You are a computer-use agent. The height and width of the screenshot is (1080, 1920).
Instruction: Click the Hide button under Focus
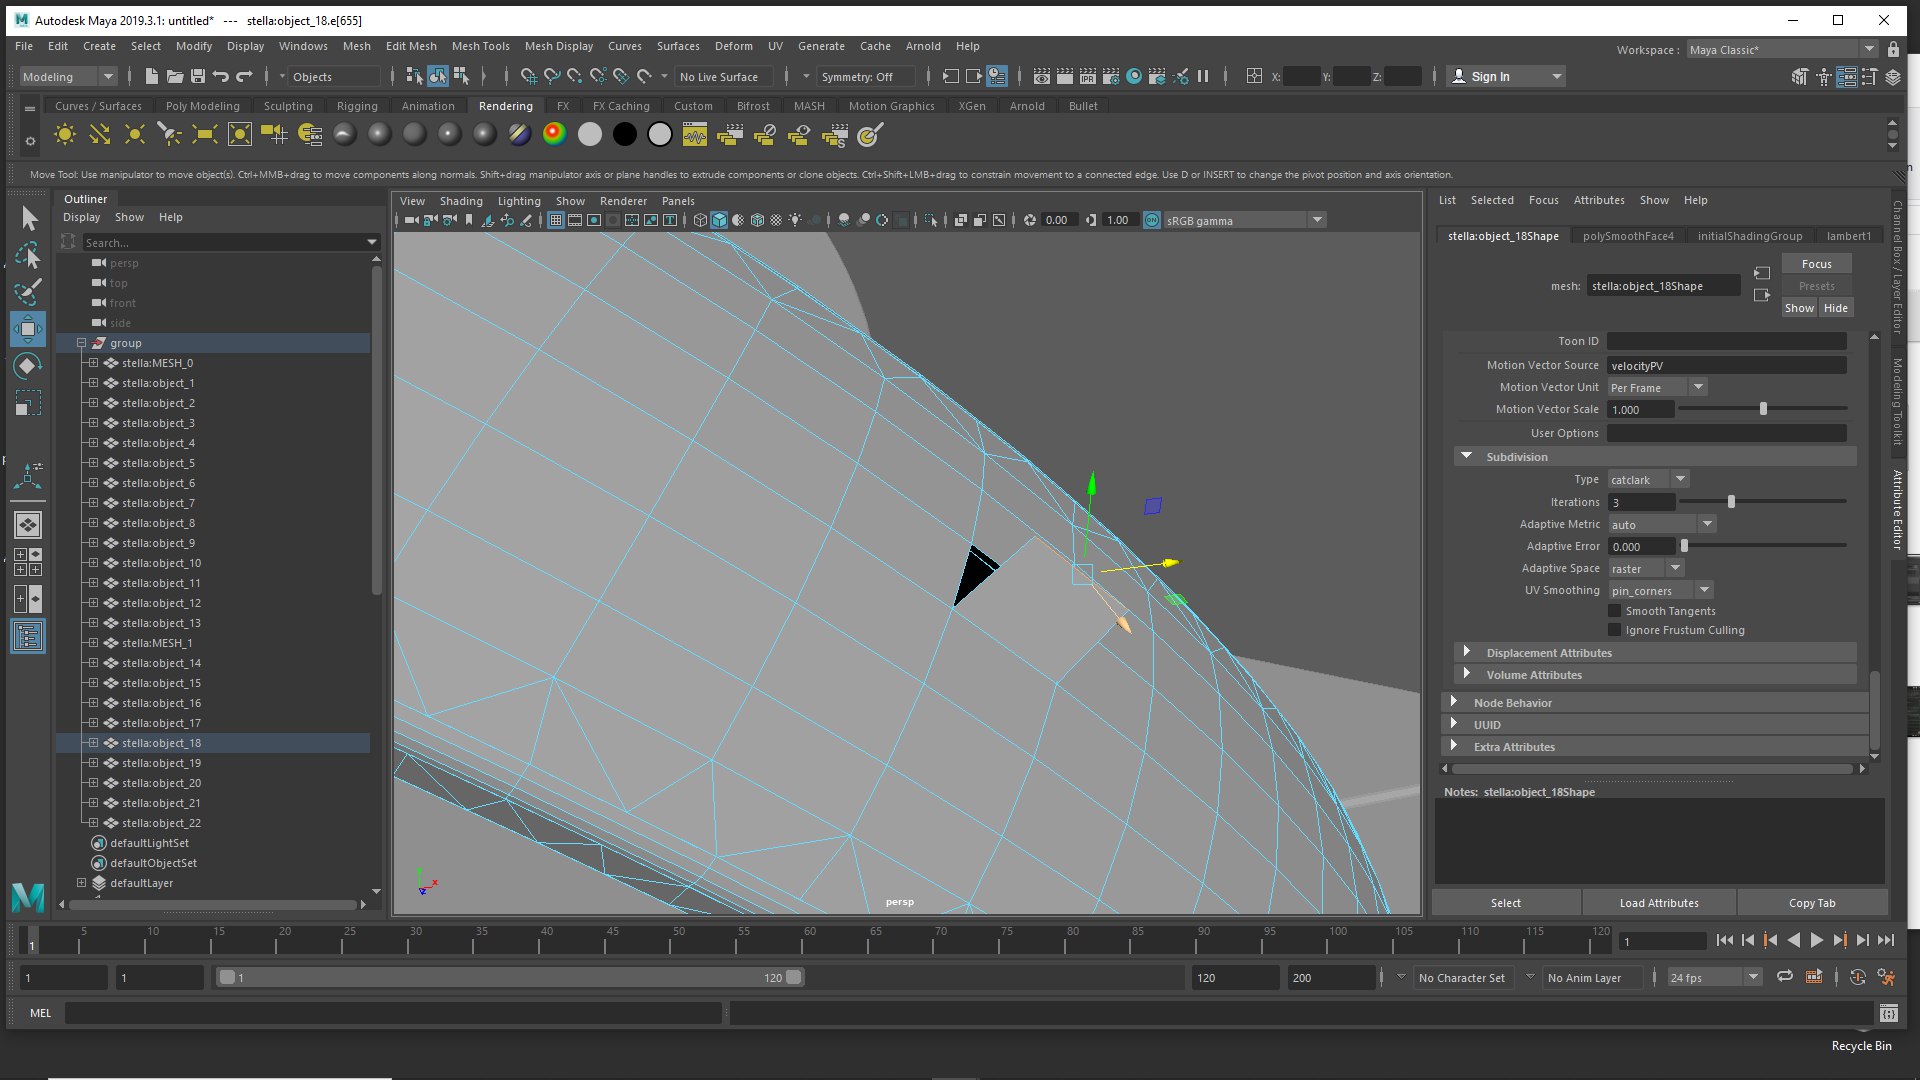point(1835,308)
